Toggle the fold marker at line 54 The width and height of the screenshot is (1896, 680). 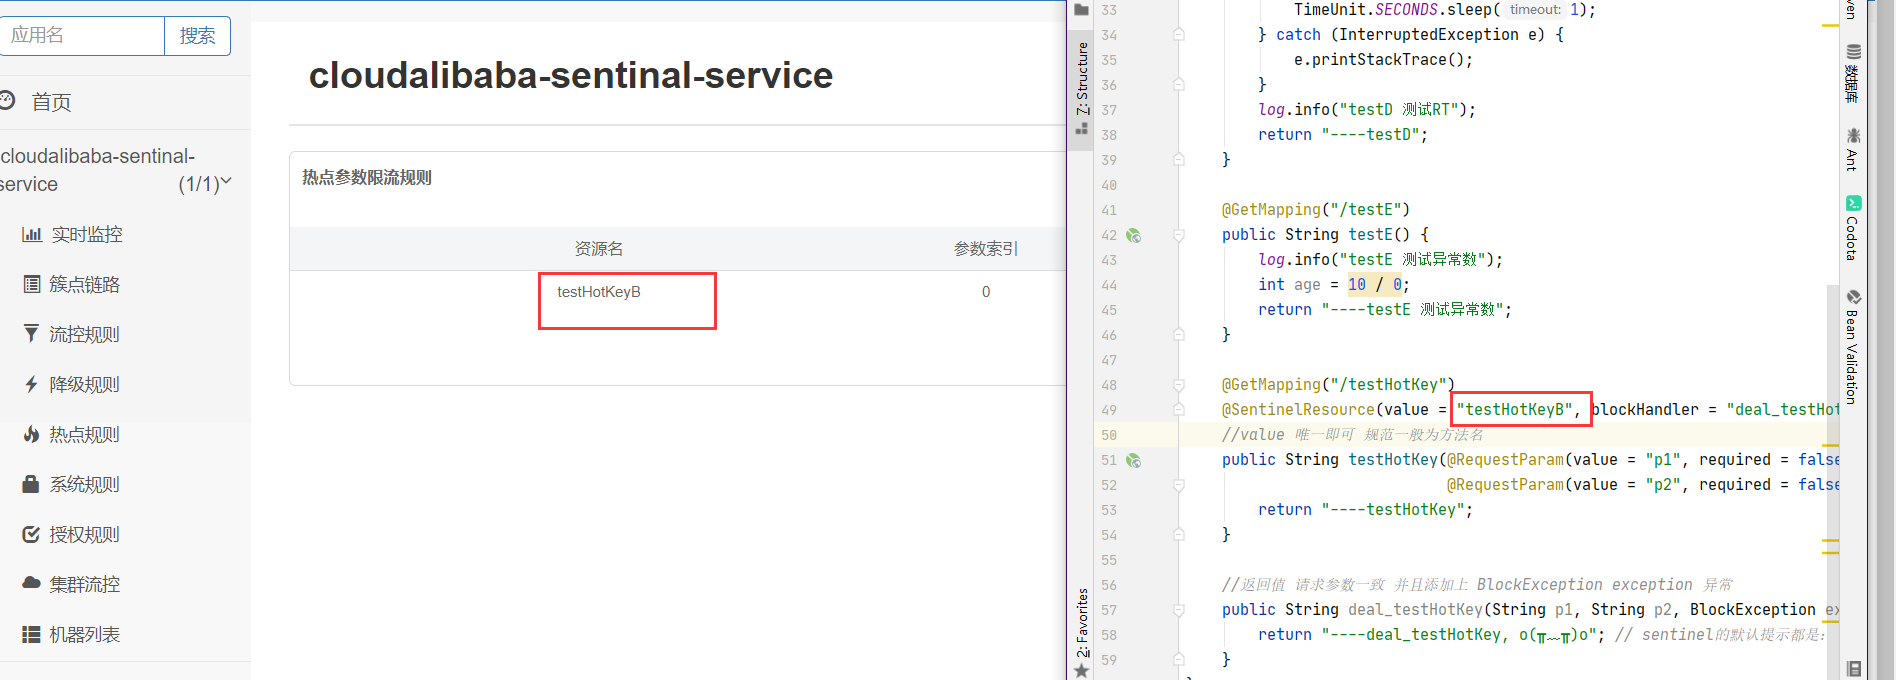1179,535
